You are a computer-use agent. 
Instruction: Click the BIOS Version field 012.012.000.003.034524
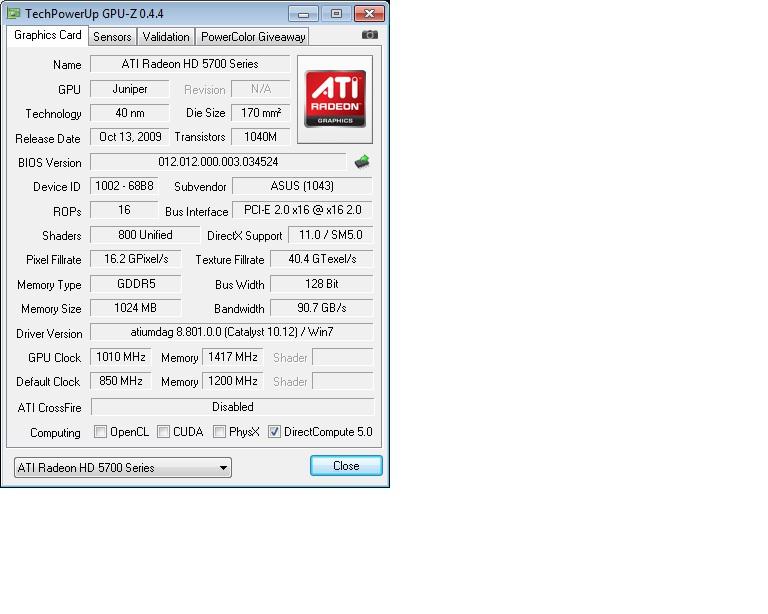tap(218, 162)
